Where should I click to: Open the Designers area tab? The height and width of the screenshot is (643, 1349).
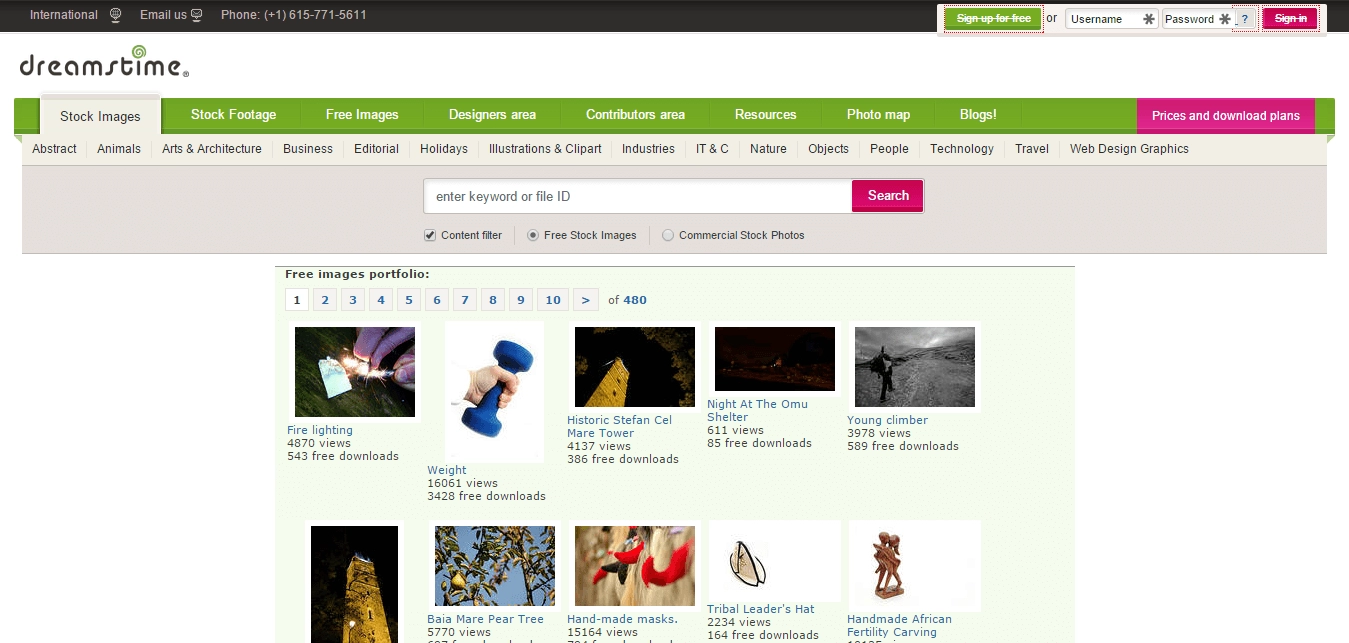point(492,114)
